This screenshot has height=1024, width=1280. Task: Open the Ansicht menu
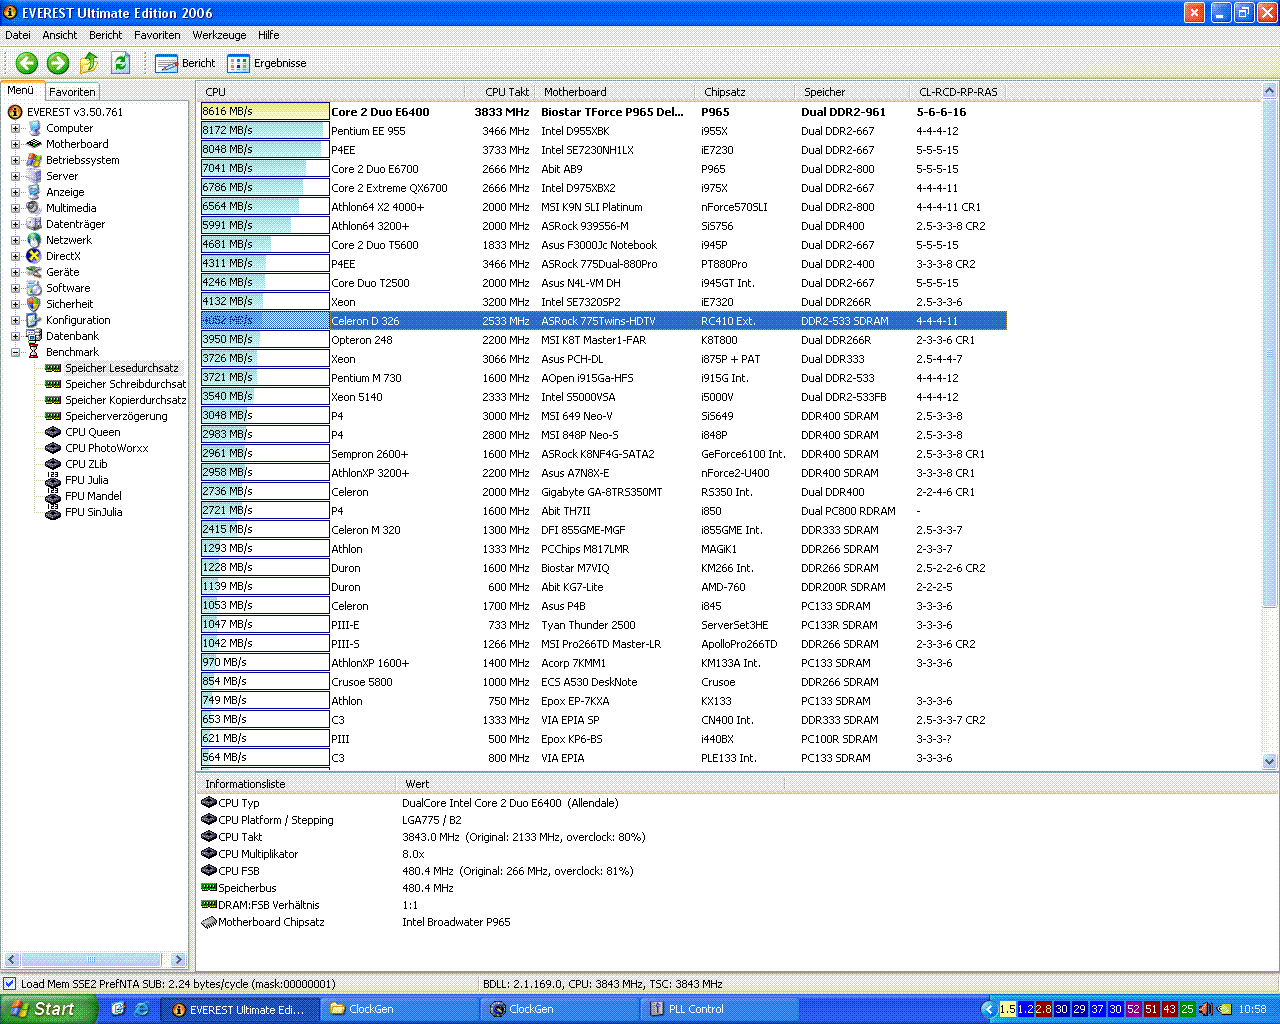[60, 35]
